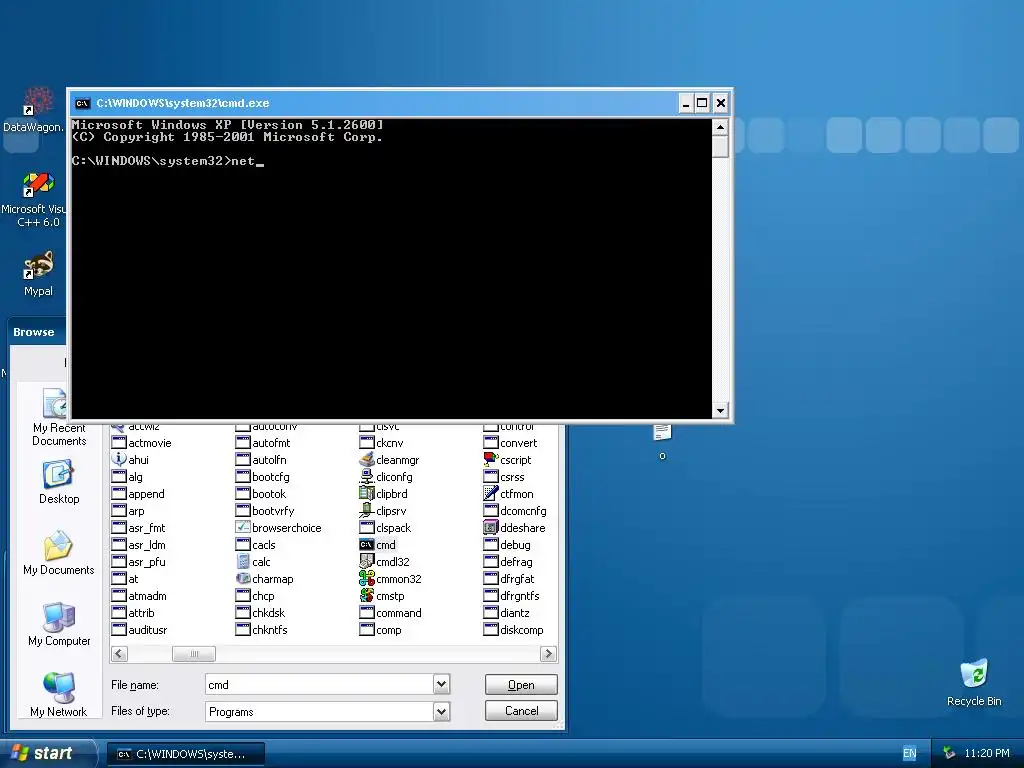Open the cmd.exe window system menu icon

point(82,103)
